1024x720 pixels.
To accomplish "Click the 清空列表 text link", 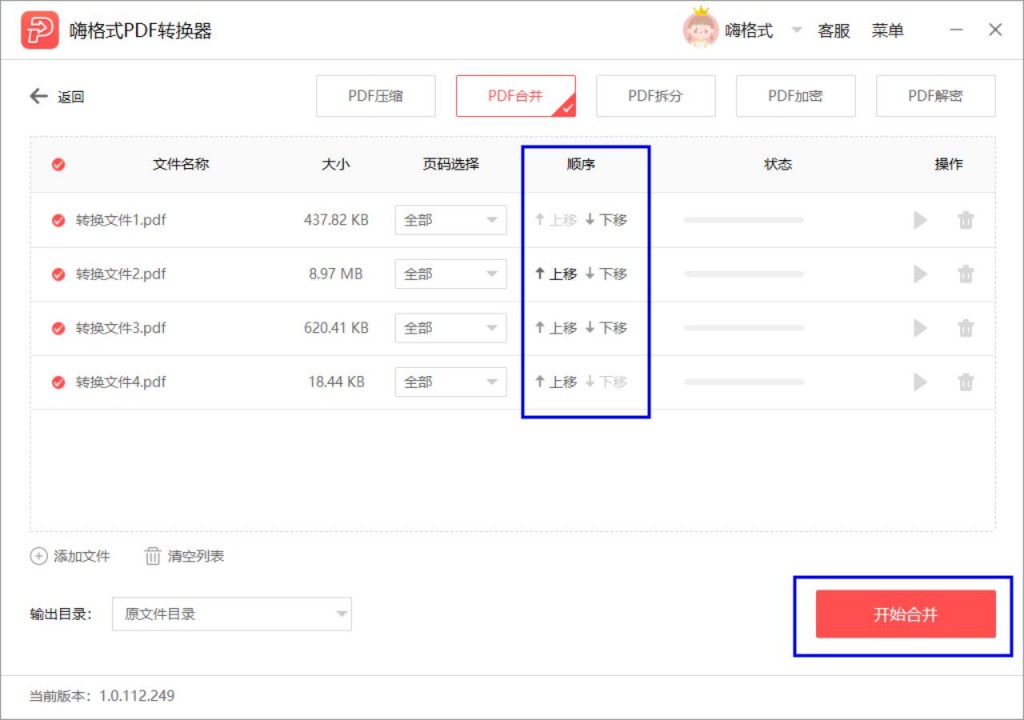I will click(196, 556).
